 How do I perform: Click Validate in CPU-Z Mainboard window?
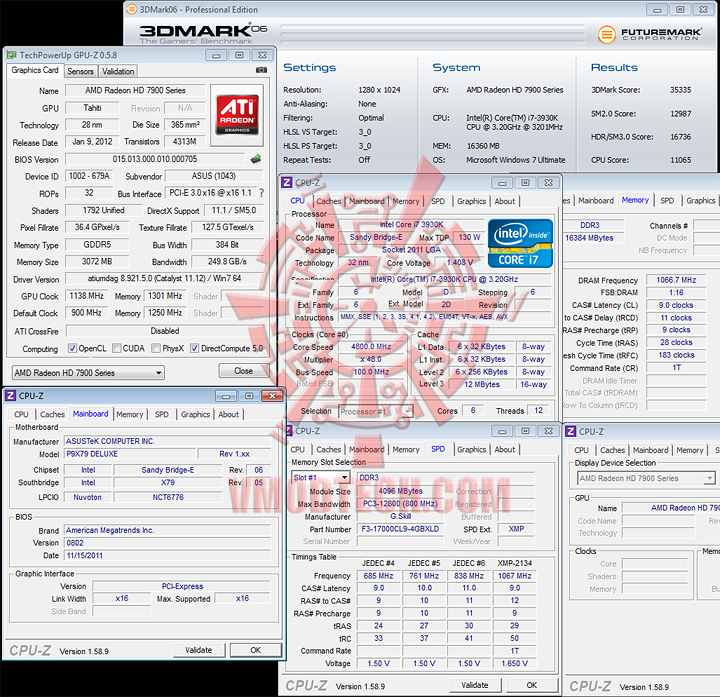point(199,650)
